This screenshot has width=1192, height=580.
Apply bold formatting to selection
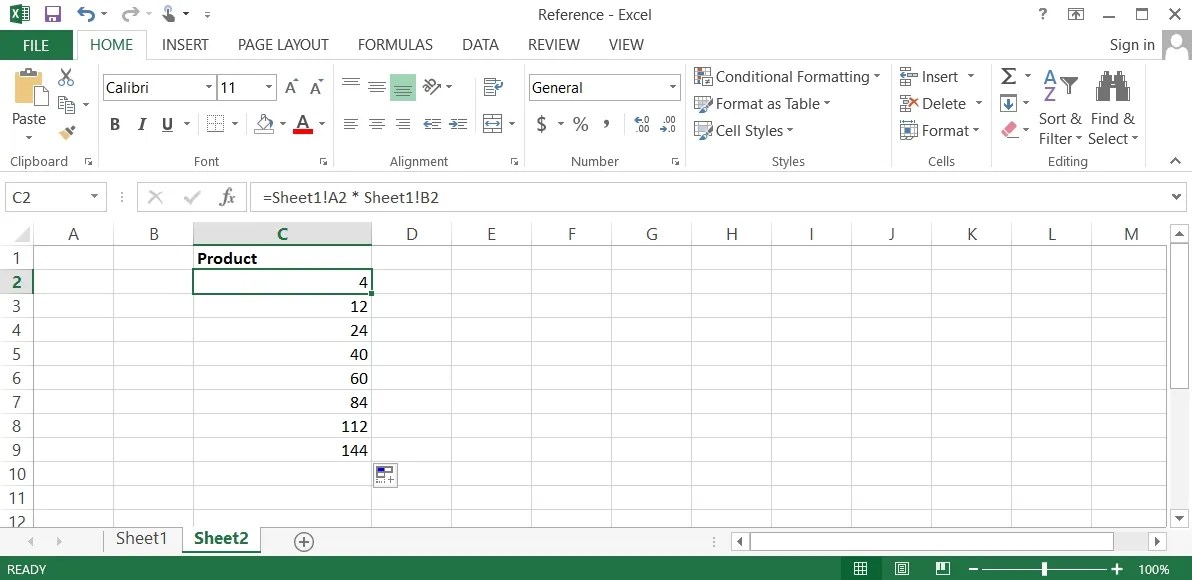(114, 124)
